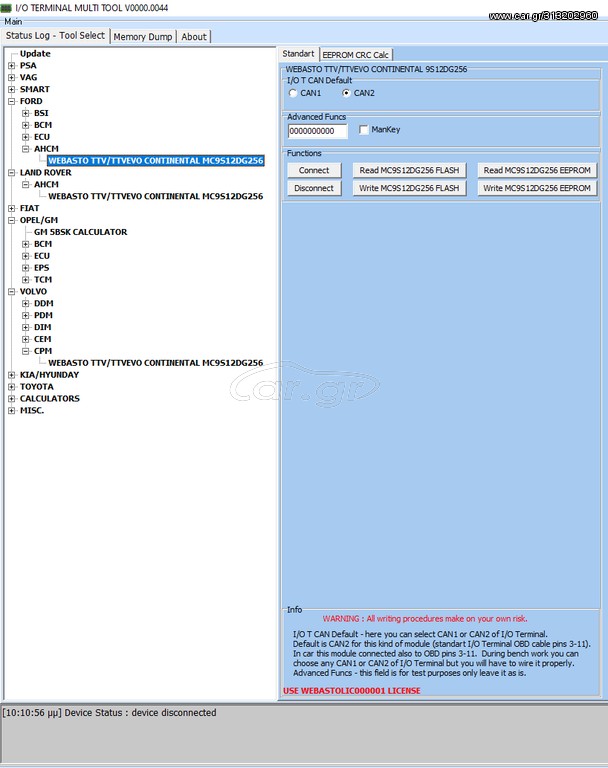Viewport: 608px width, 768px height.
Task: Select the GM 5BSK CALCULATOR item
Action: click(80, 232)
